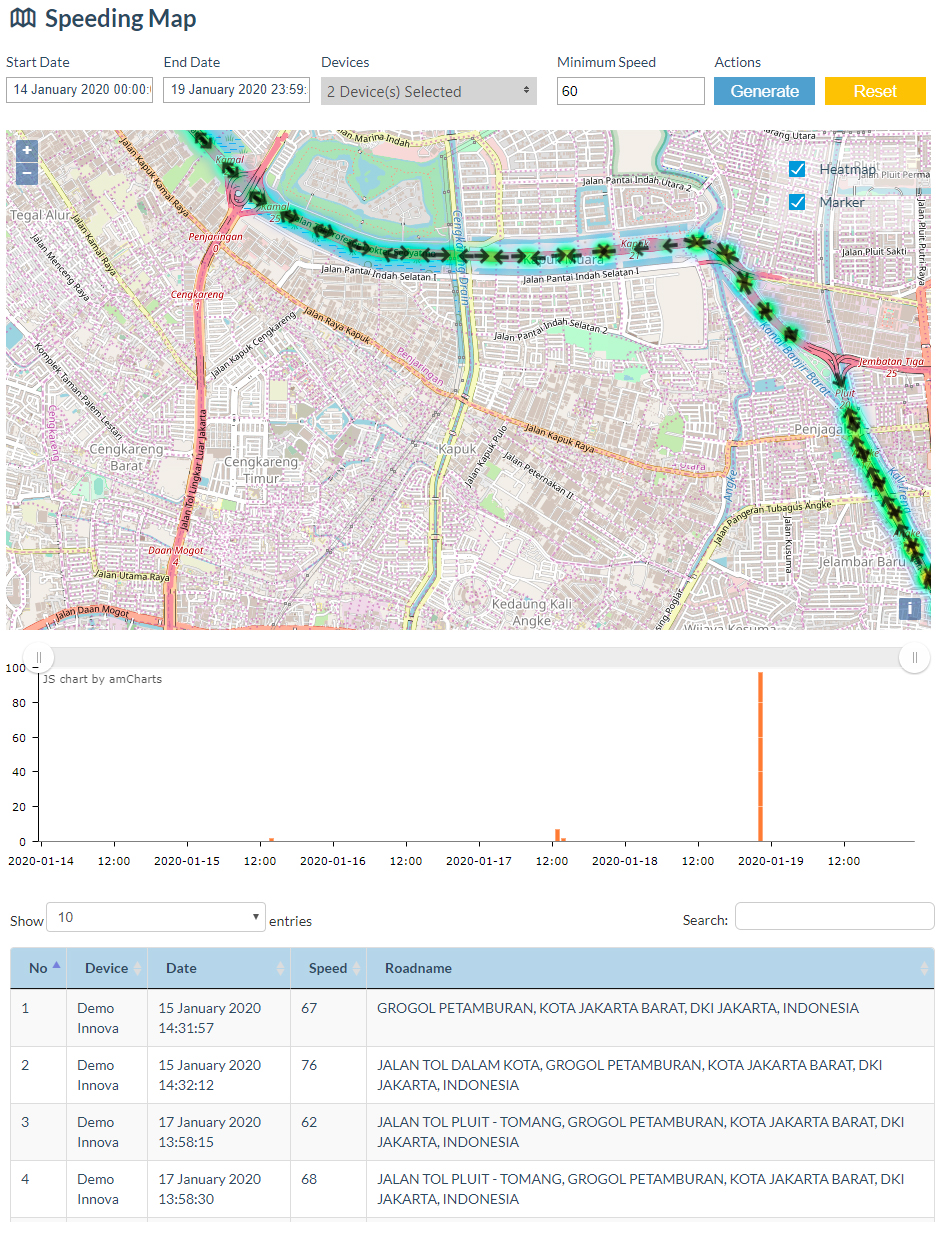Uncheck the Marker layer checkbox
Viewport: 936px width, 1247px height.
coord(797,202)
